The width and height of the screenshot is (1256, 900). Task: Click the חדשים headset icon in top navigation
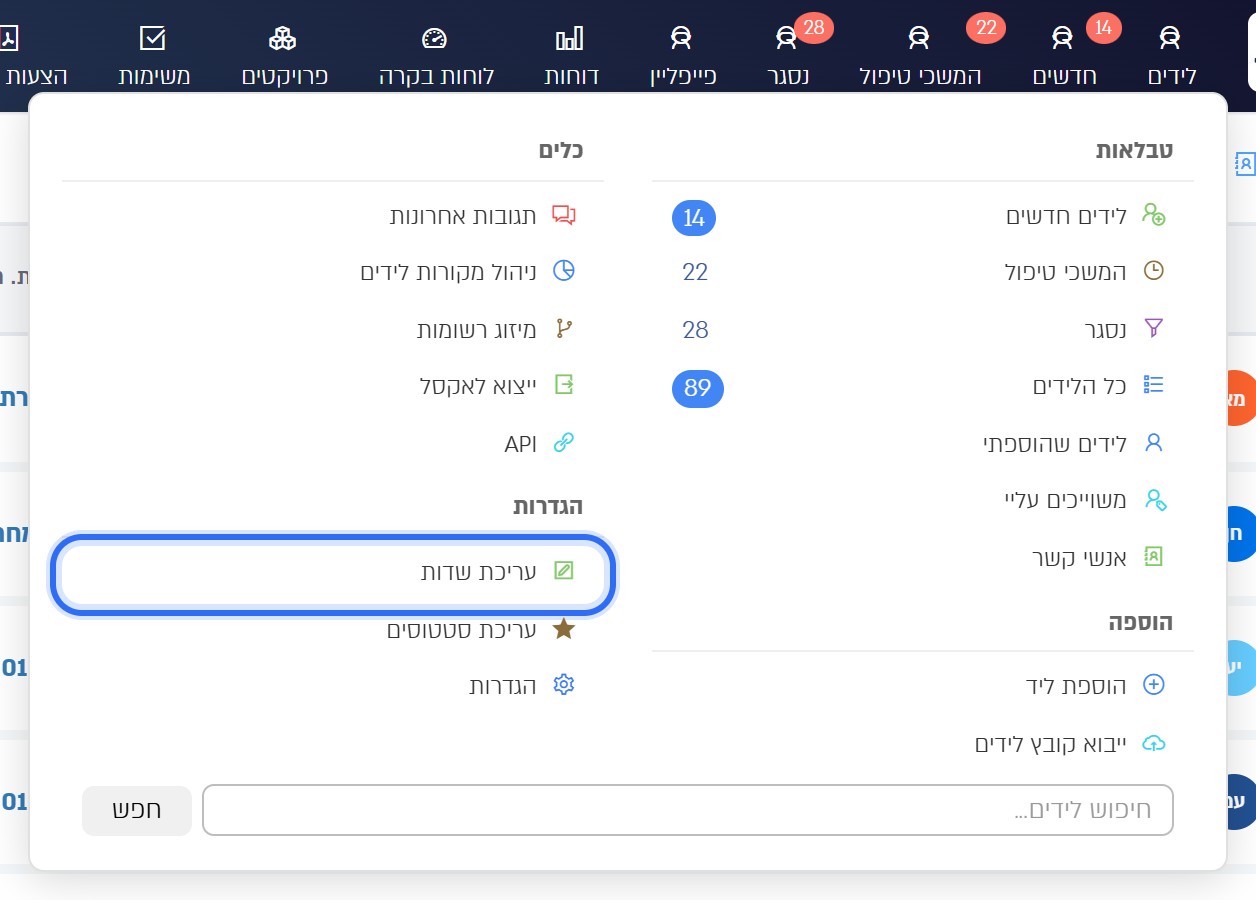[1062, 38]
